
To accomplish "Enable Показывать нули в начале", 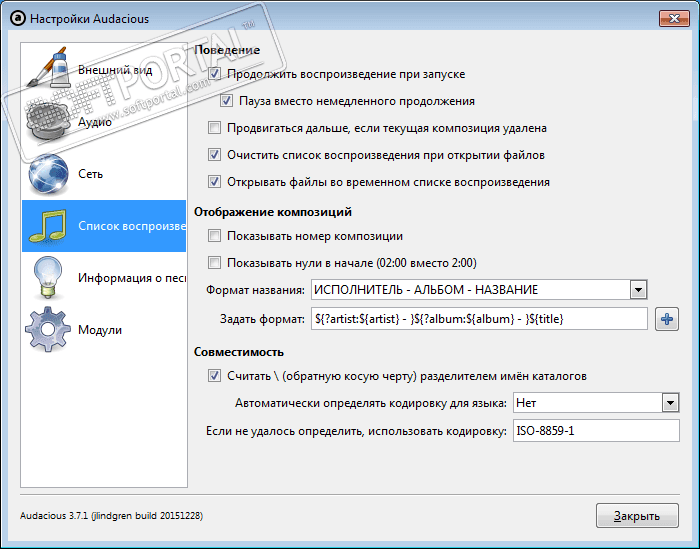I will [215, 262].
